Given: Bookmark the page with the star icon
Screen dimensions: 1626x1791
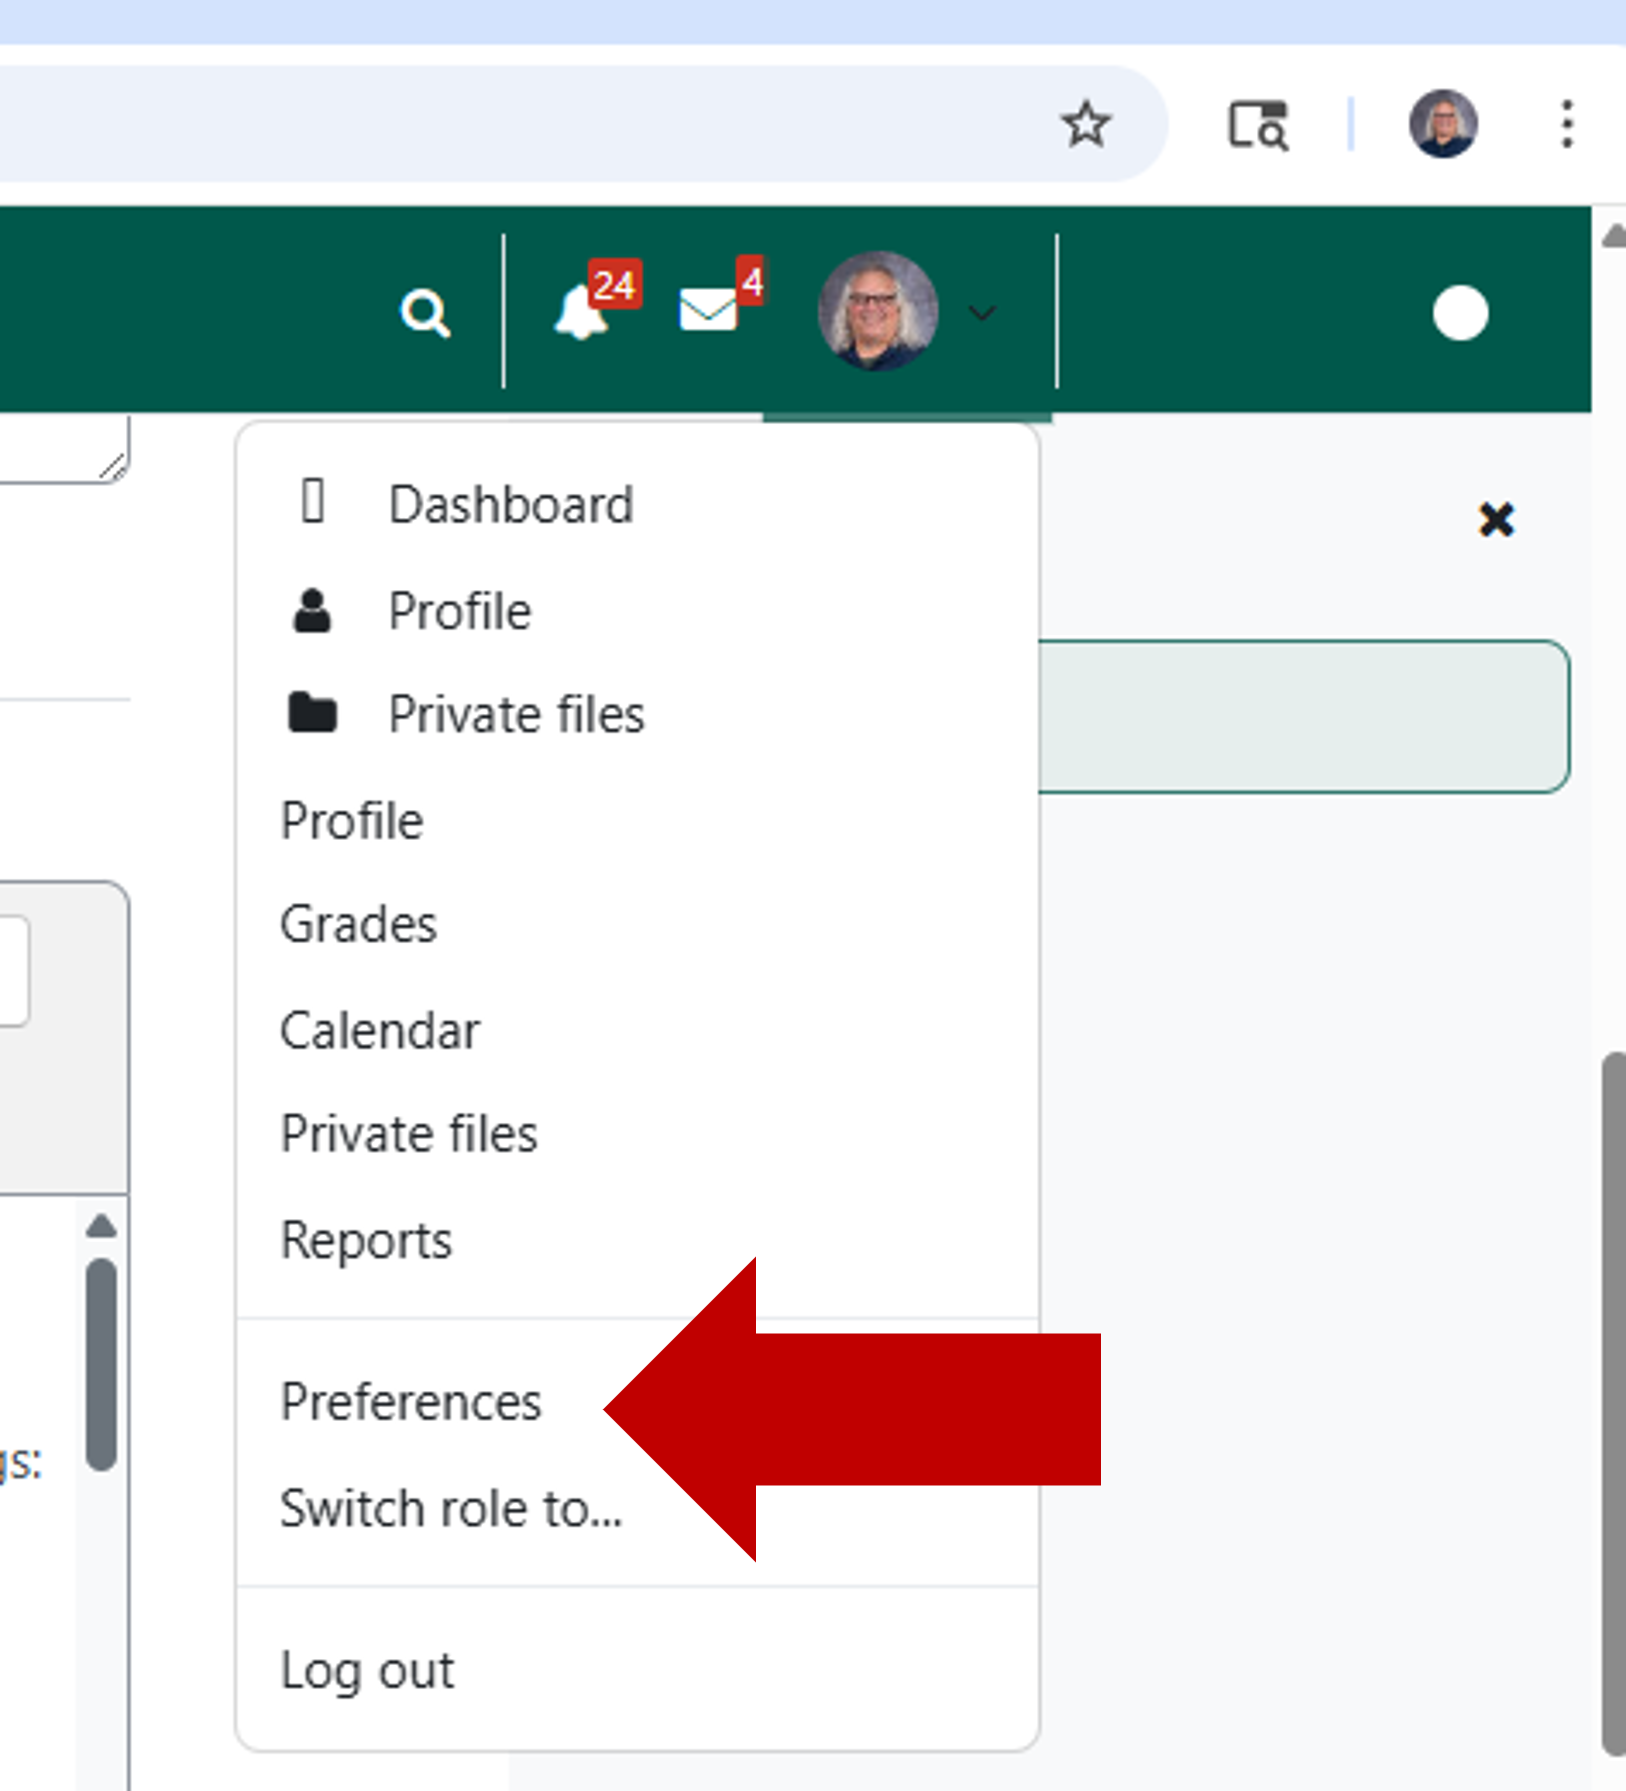Looking at the screenshot, I should tap(1086, 123).
